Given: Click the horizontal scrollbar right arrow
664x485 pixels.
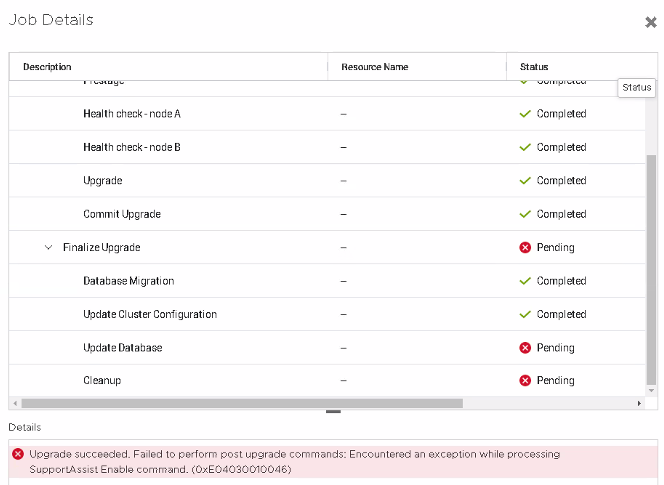Looking at the screenshot, I should click(x=640, y=403).
